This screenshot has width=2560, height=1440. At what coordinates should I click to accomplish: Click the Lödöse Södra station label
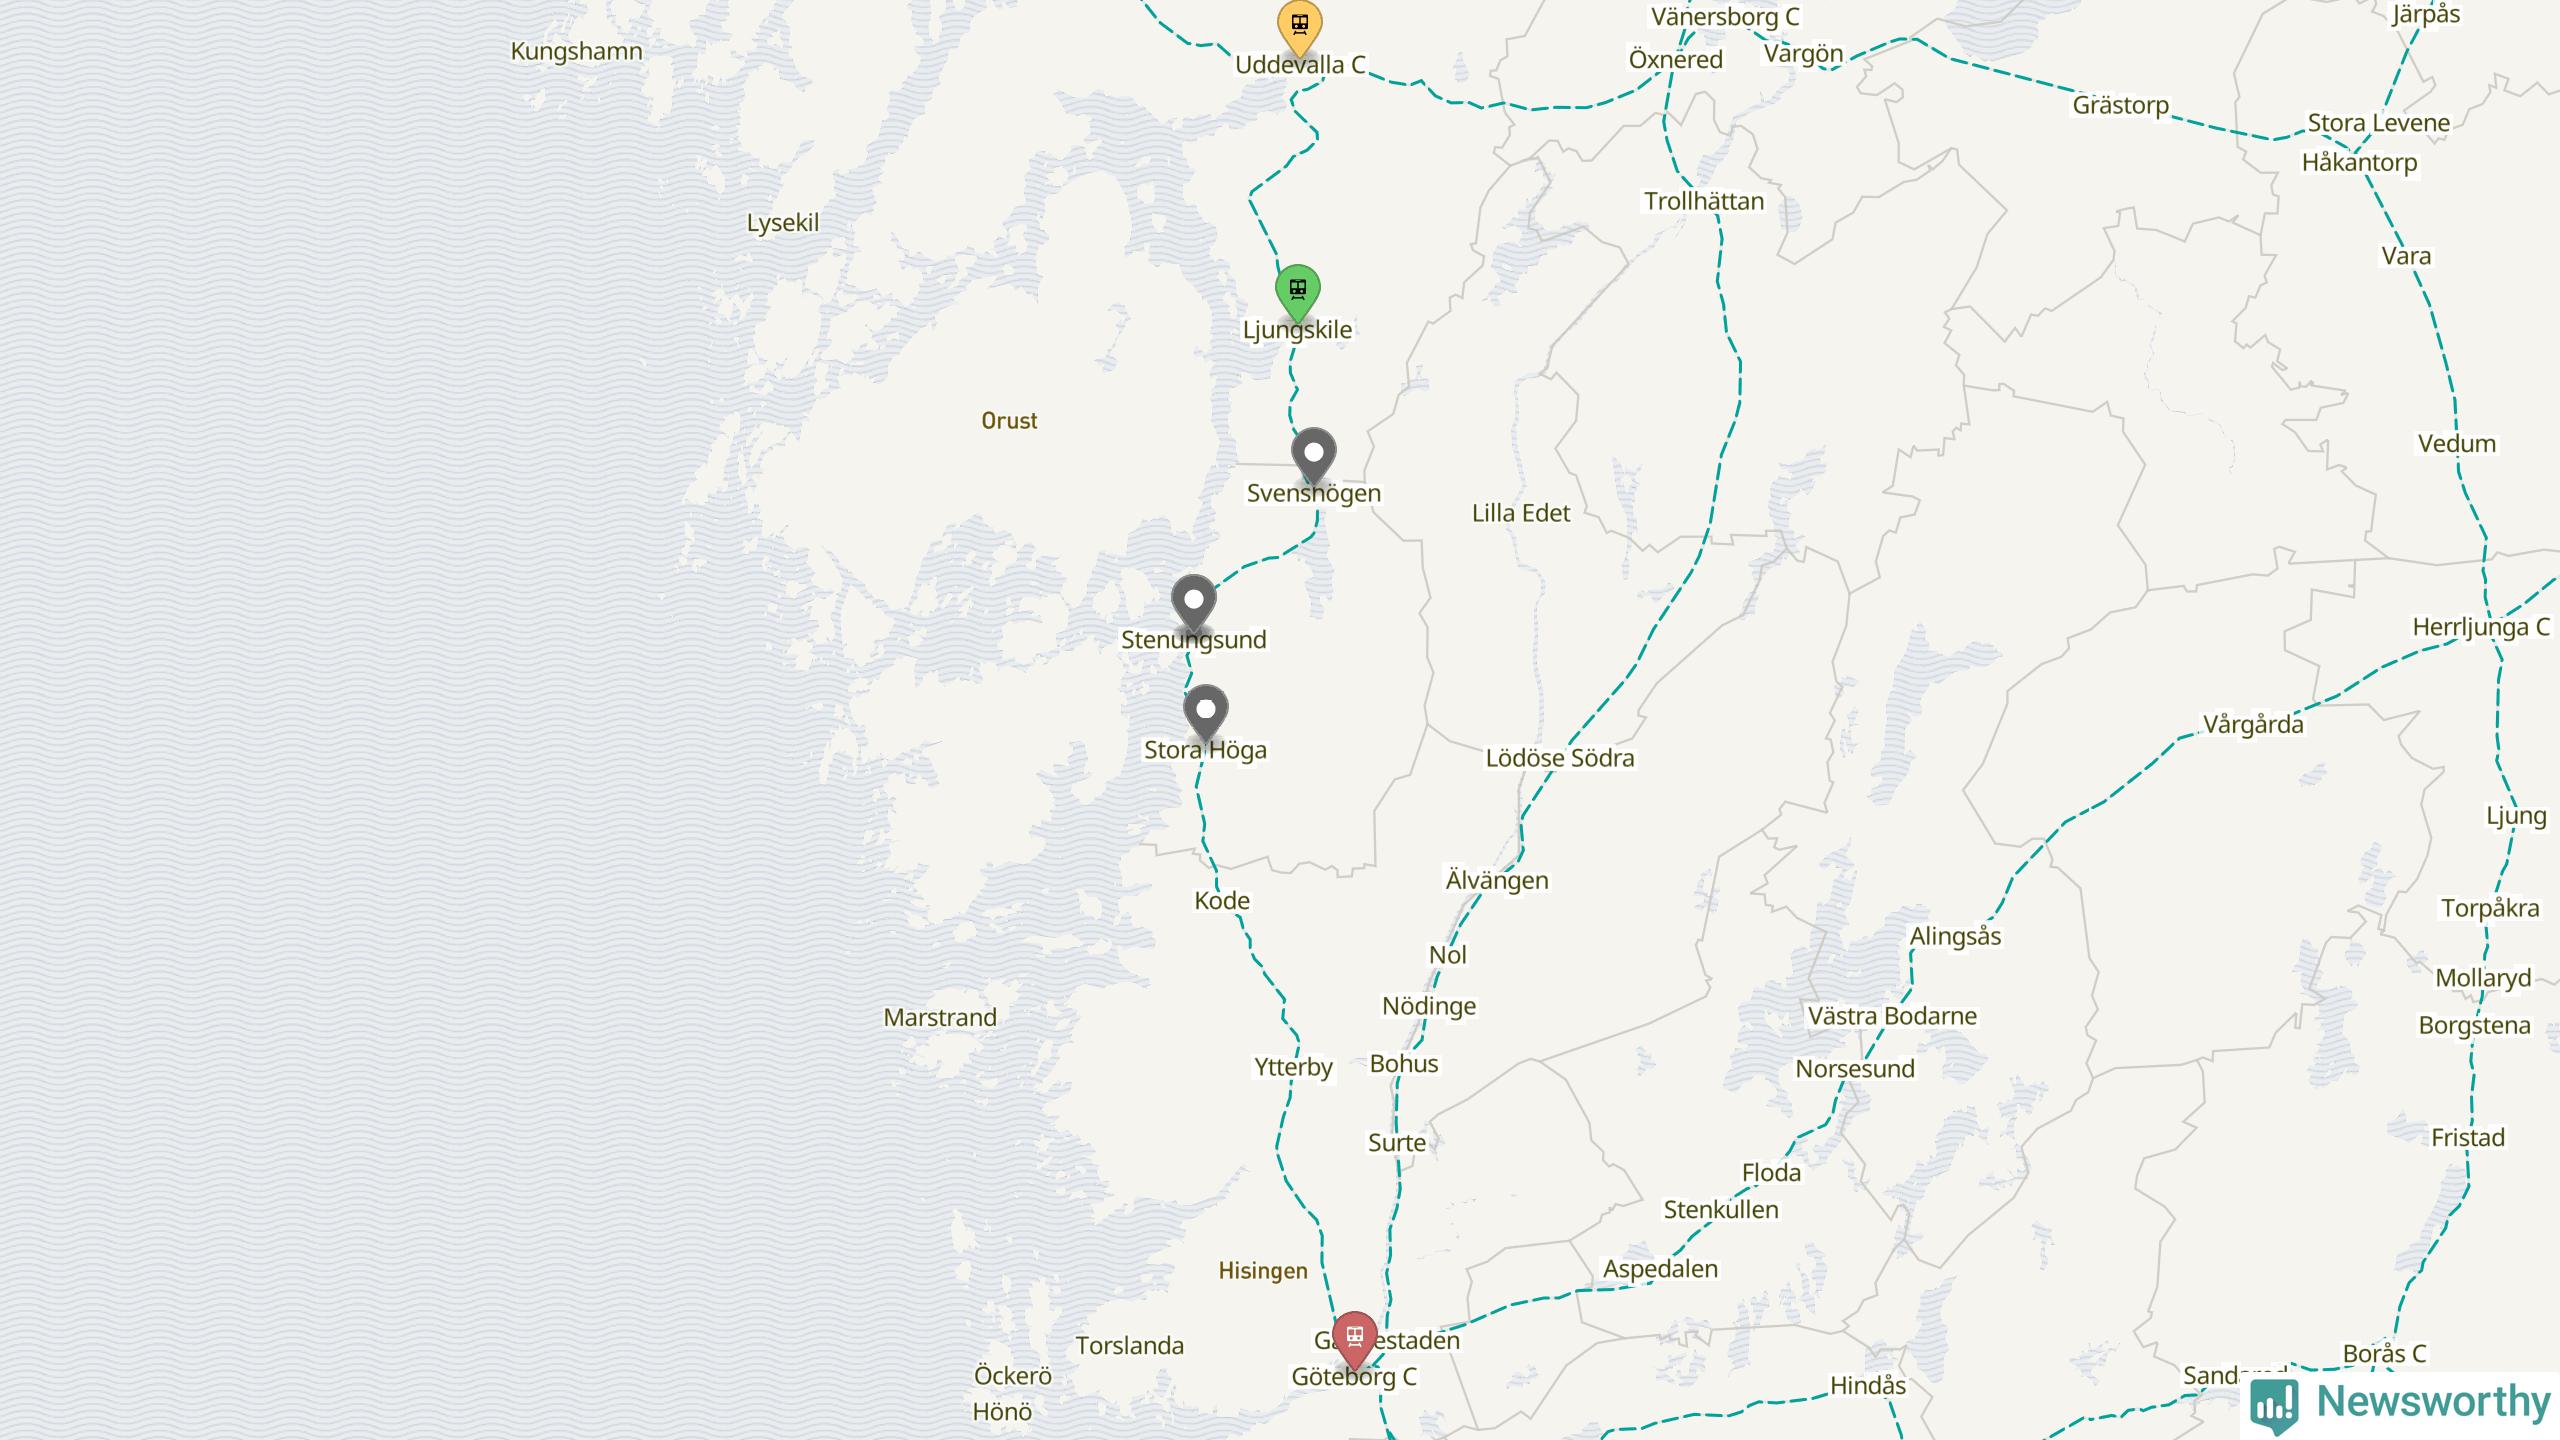pyautogui.click(x=1559, y=758)
